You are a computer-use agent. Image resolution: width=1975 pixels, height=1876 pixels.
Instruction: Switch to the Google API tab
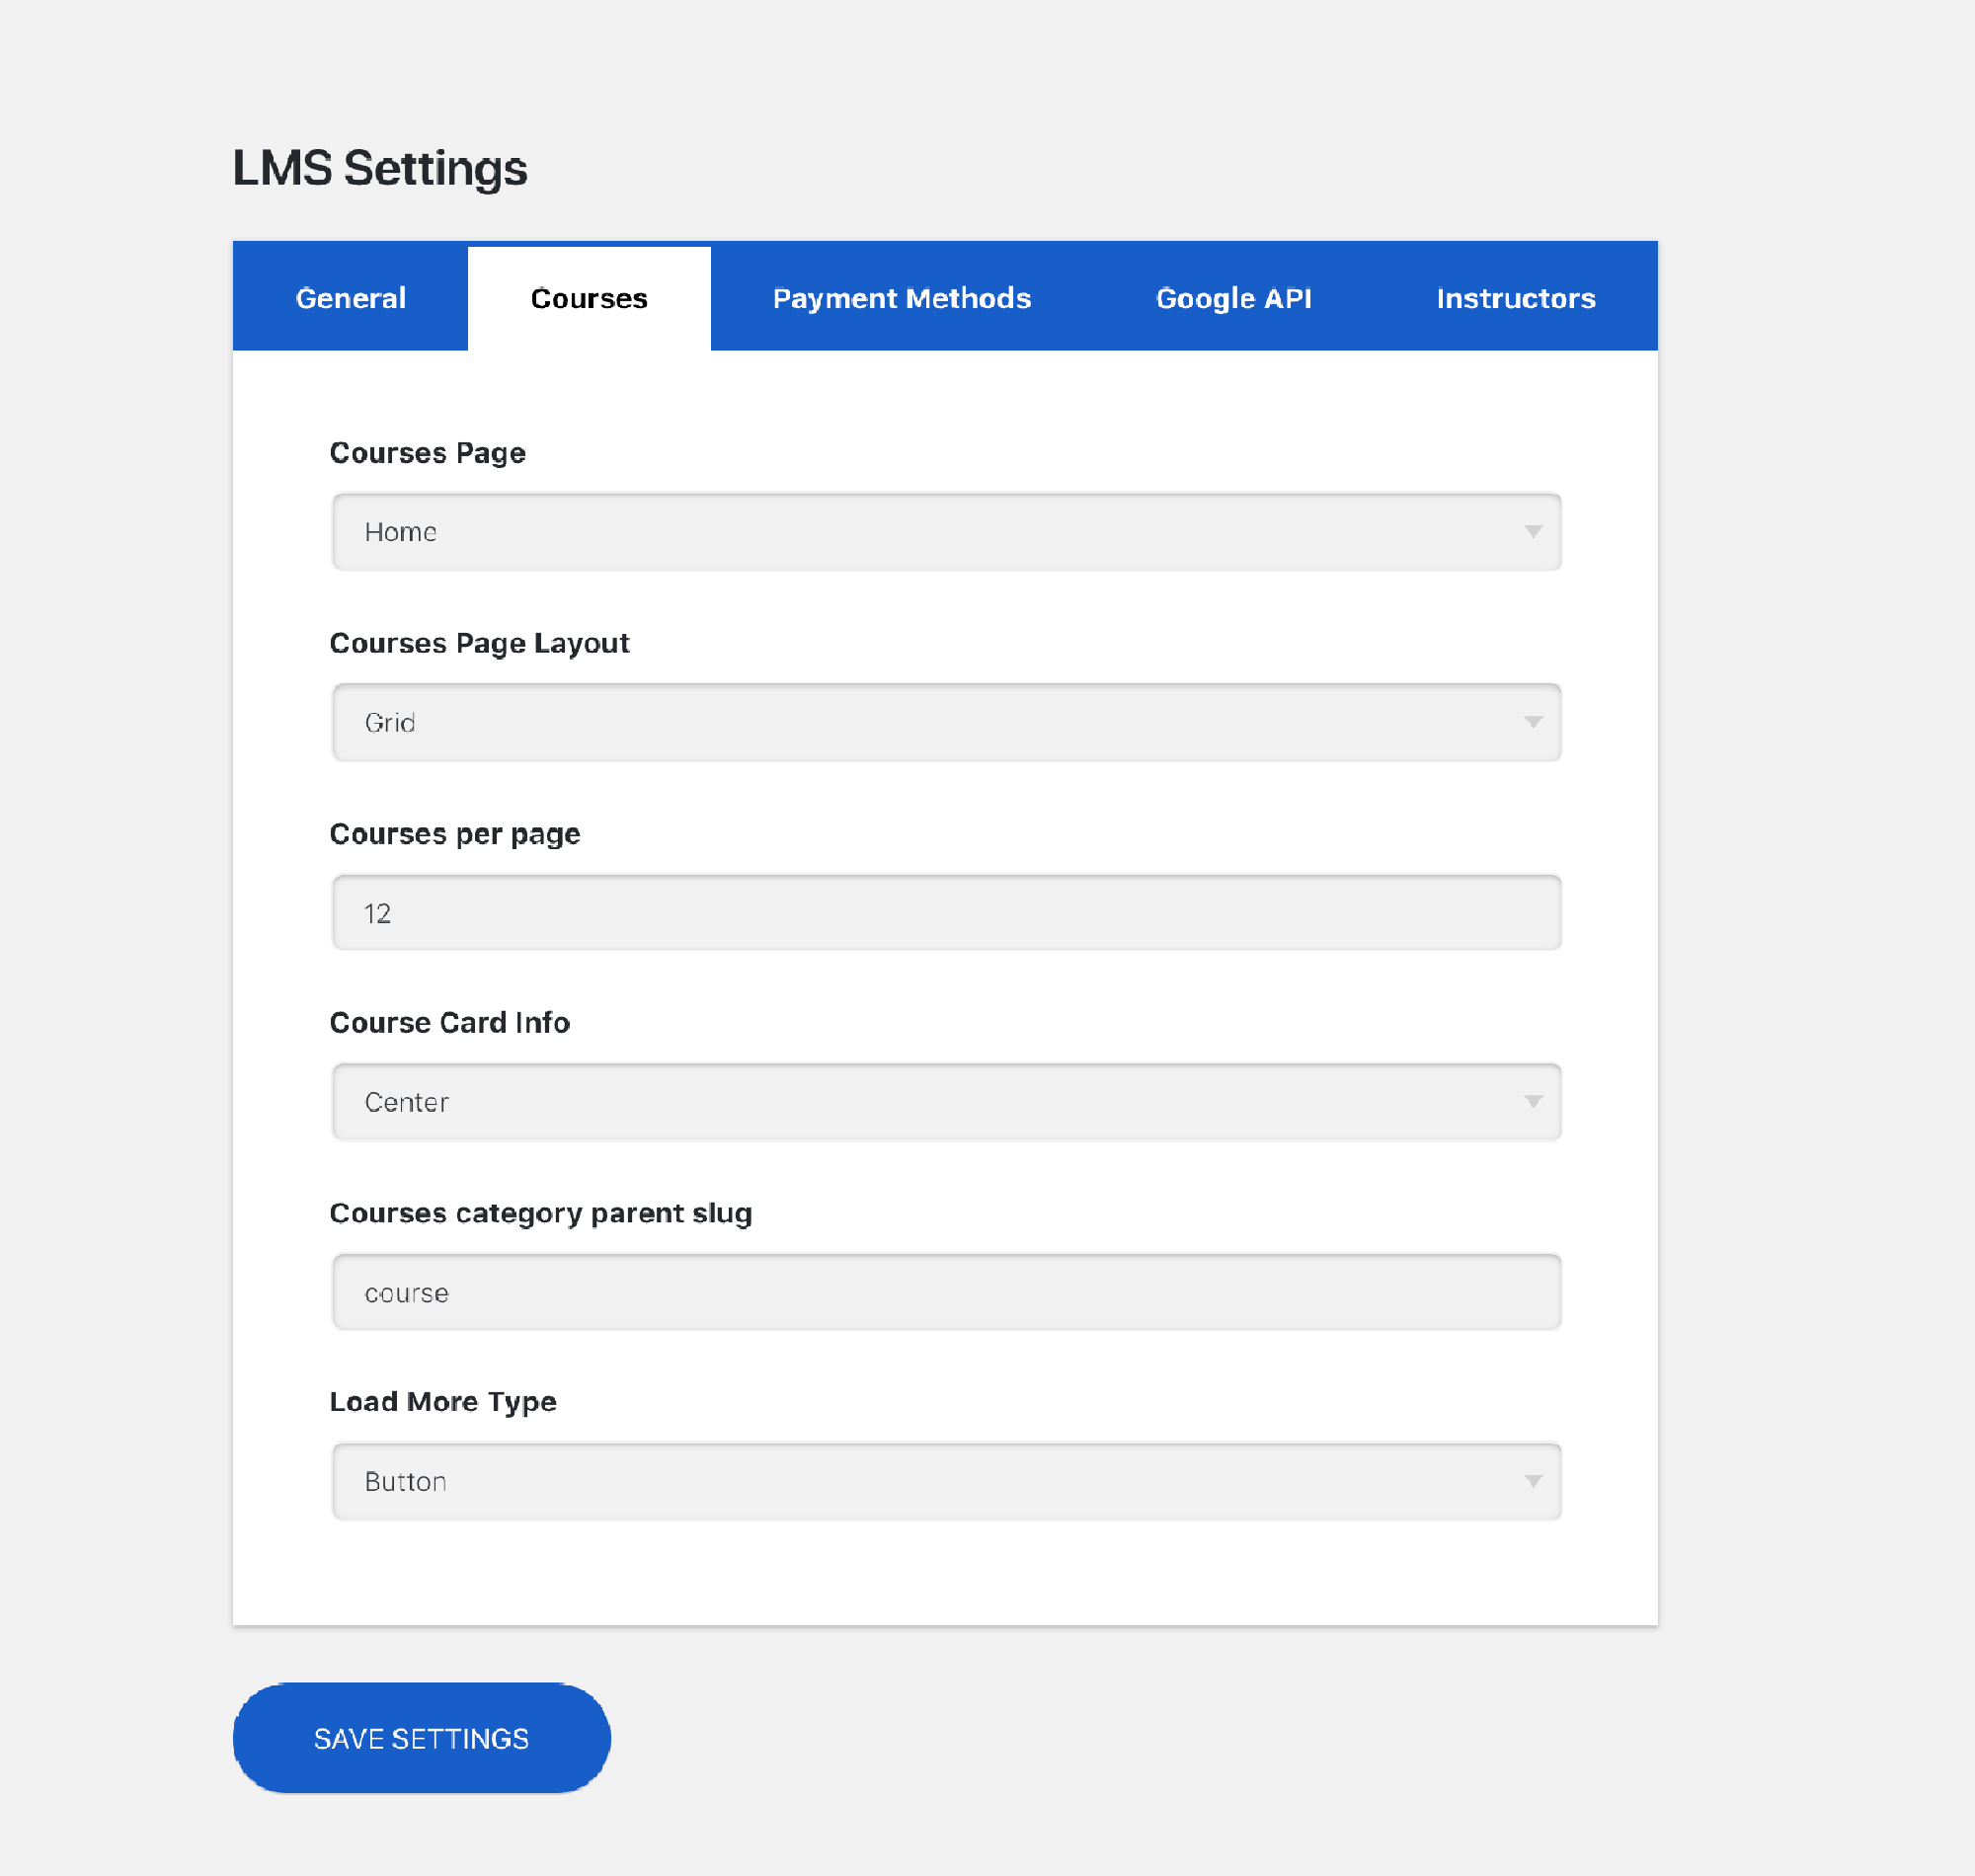pos(1235,297)
